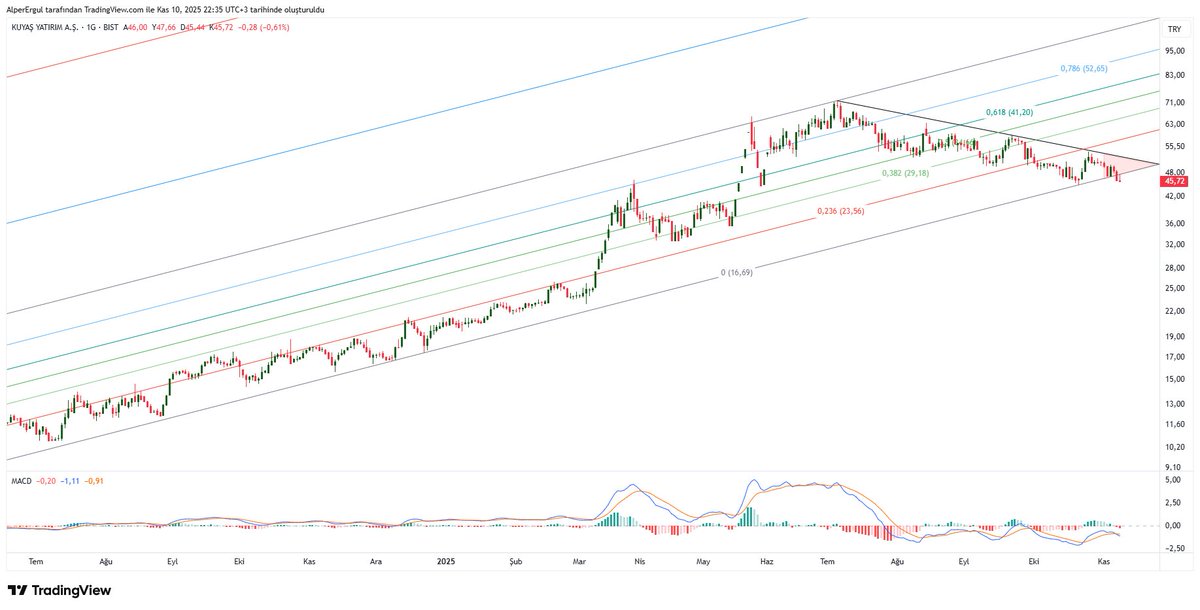Click the Ara month label on the time axis
Viewport: 1200px width, 610px height.
(x=376, y=563)
